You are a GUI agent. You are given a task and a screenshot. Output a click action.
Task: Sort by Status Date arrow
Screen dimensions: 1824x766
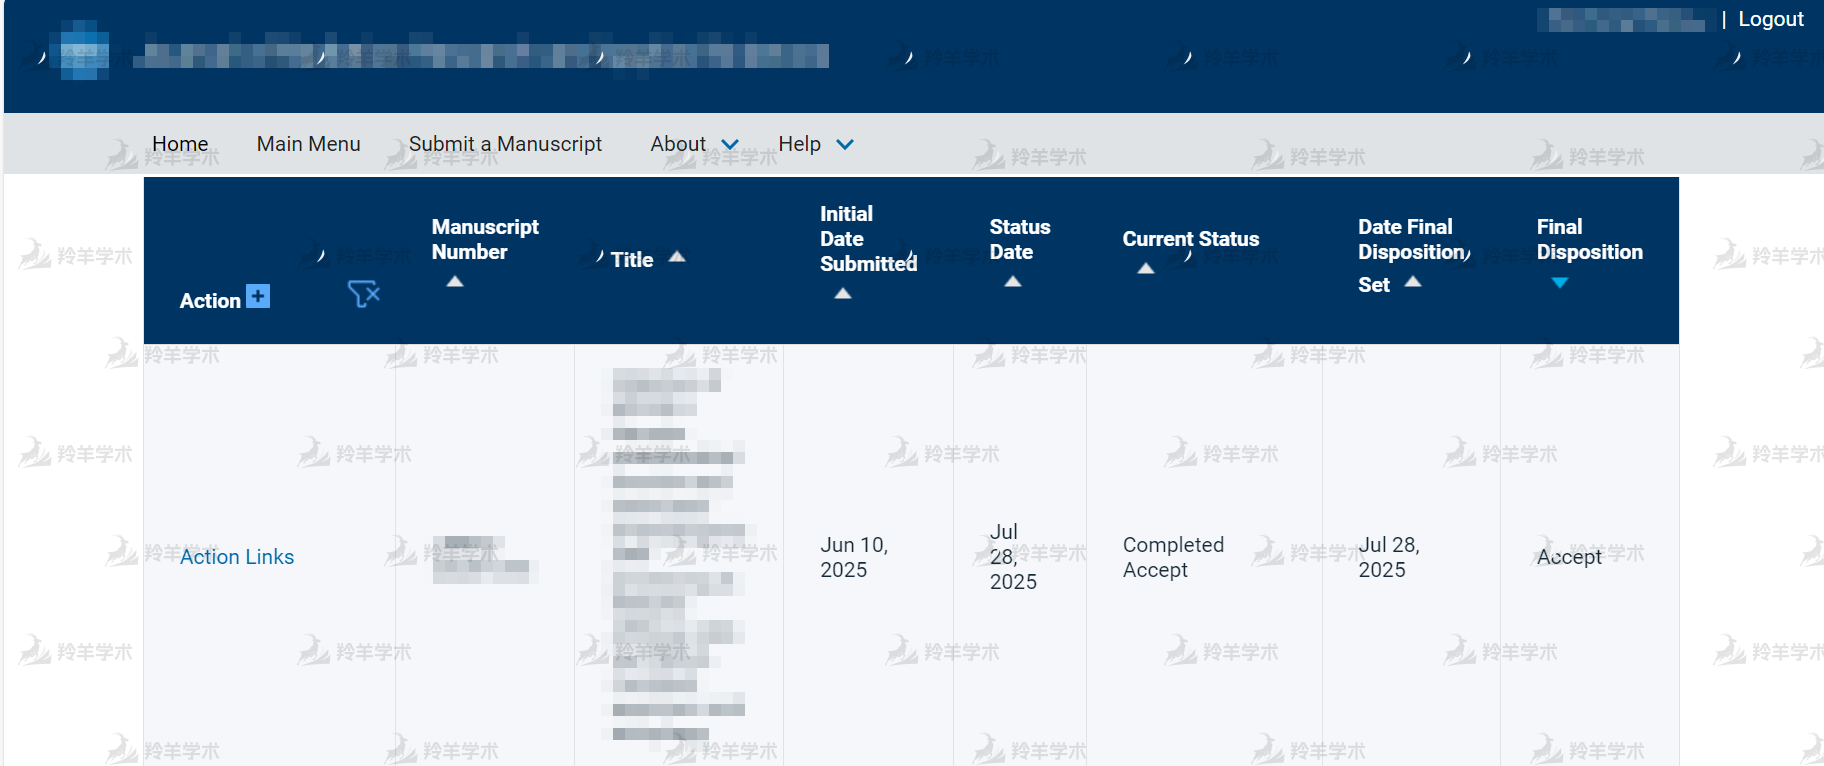click(x=1013, y=282)
